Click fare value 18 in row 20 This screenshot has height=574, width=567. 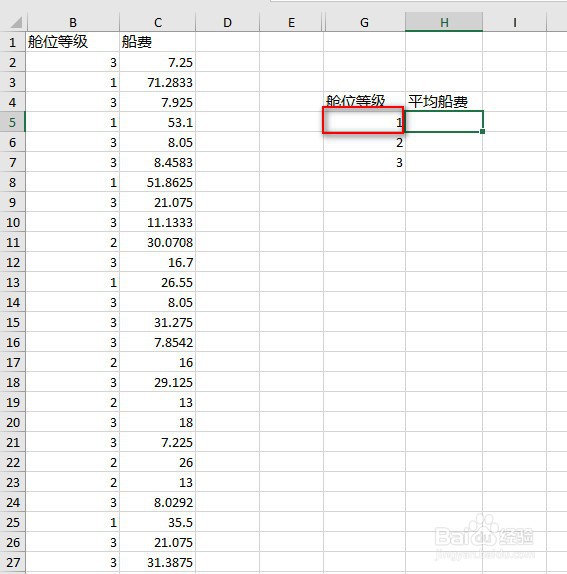158,422
